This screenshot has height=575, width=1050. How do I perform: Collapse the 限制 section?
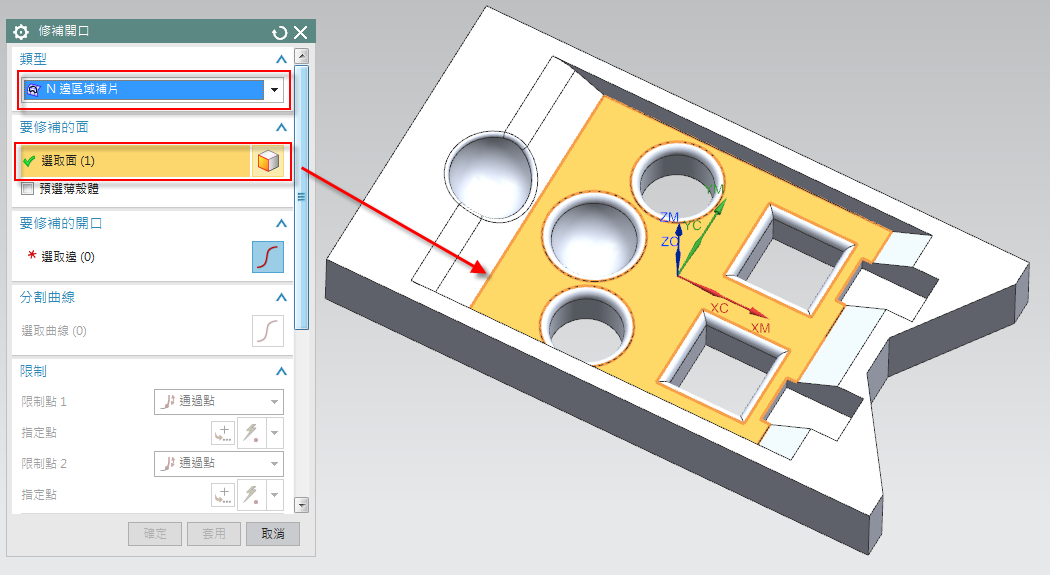[x=281, y=372]
